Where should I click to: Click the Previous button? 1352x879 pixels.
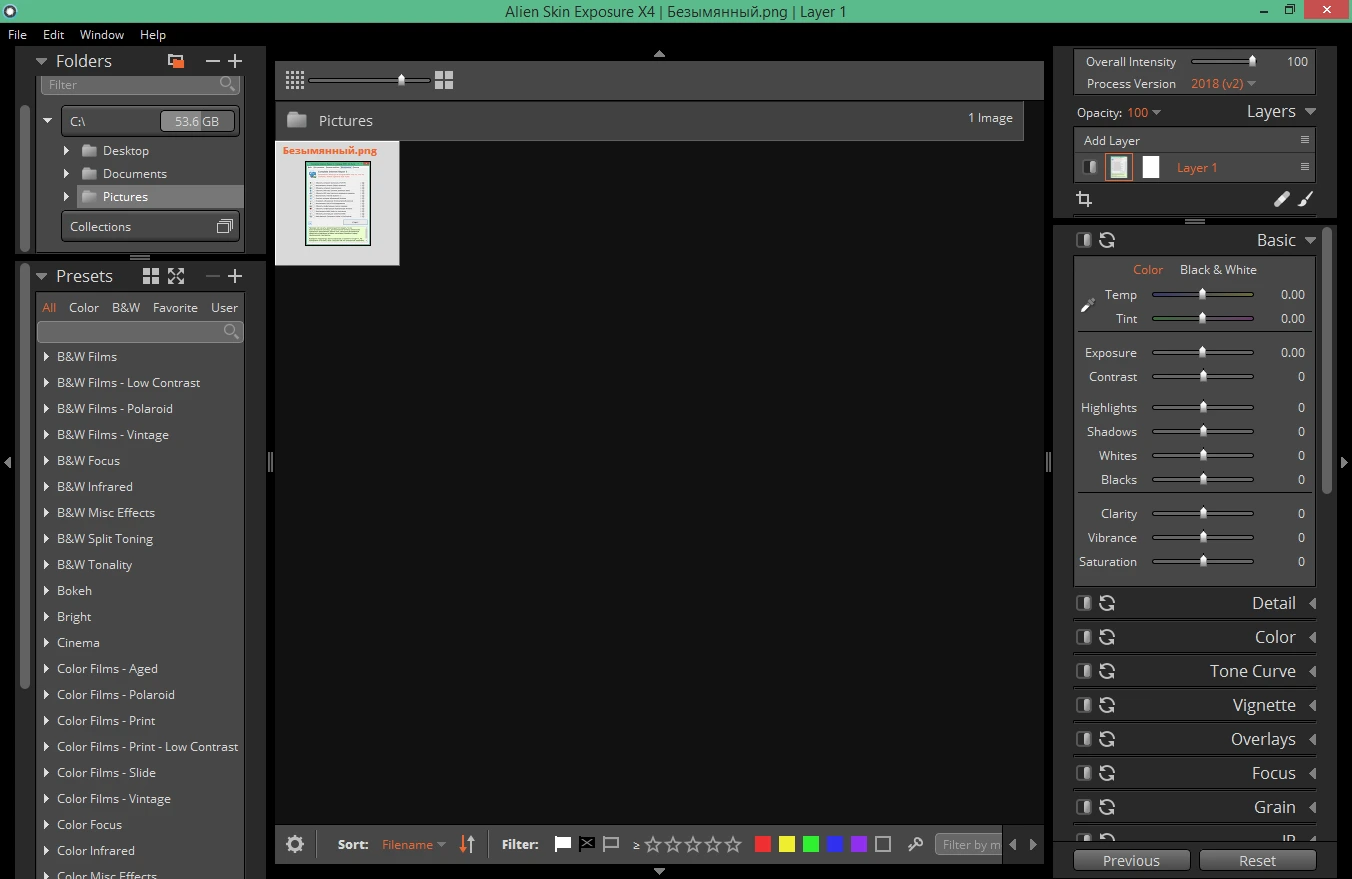tap(1131, 860)
